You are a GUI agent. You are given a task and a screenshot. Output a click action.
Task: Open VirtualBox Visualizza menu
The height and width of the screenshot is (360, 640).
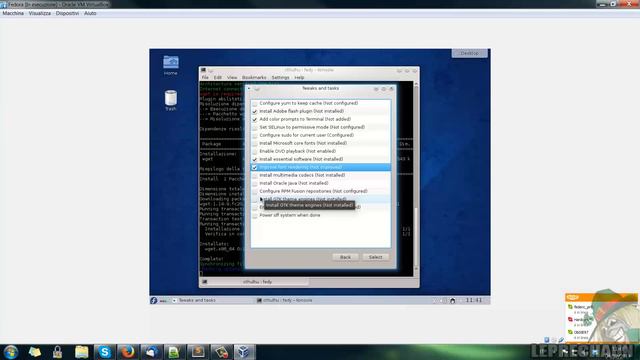pyautogui.click(x=40, y=13)
